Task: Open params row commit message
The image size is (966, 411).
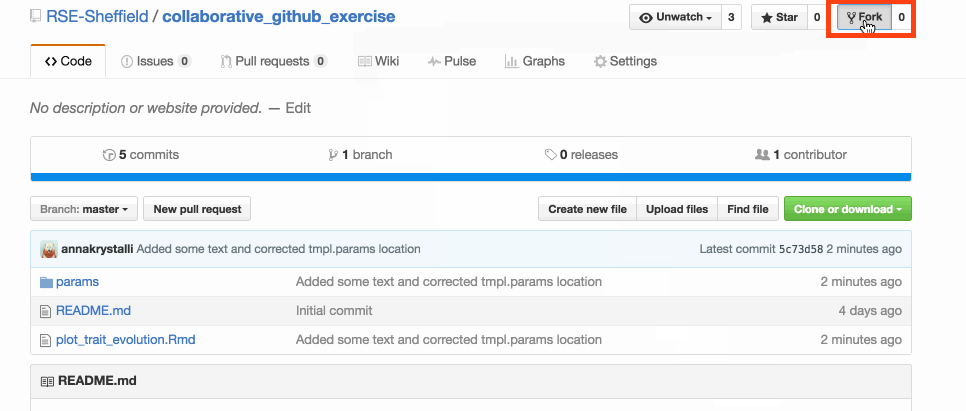Action: [x=448, y=282]
